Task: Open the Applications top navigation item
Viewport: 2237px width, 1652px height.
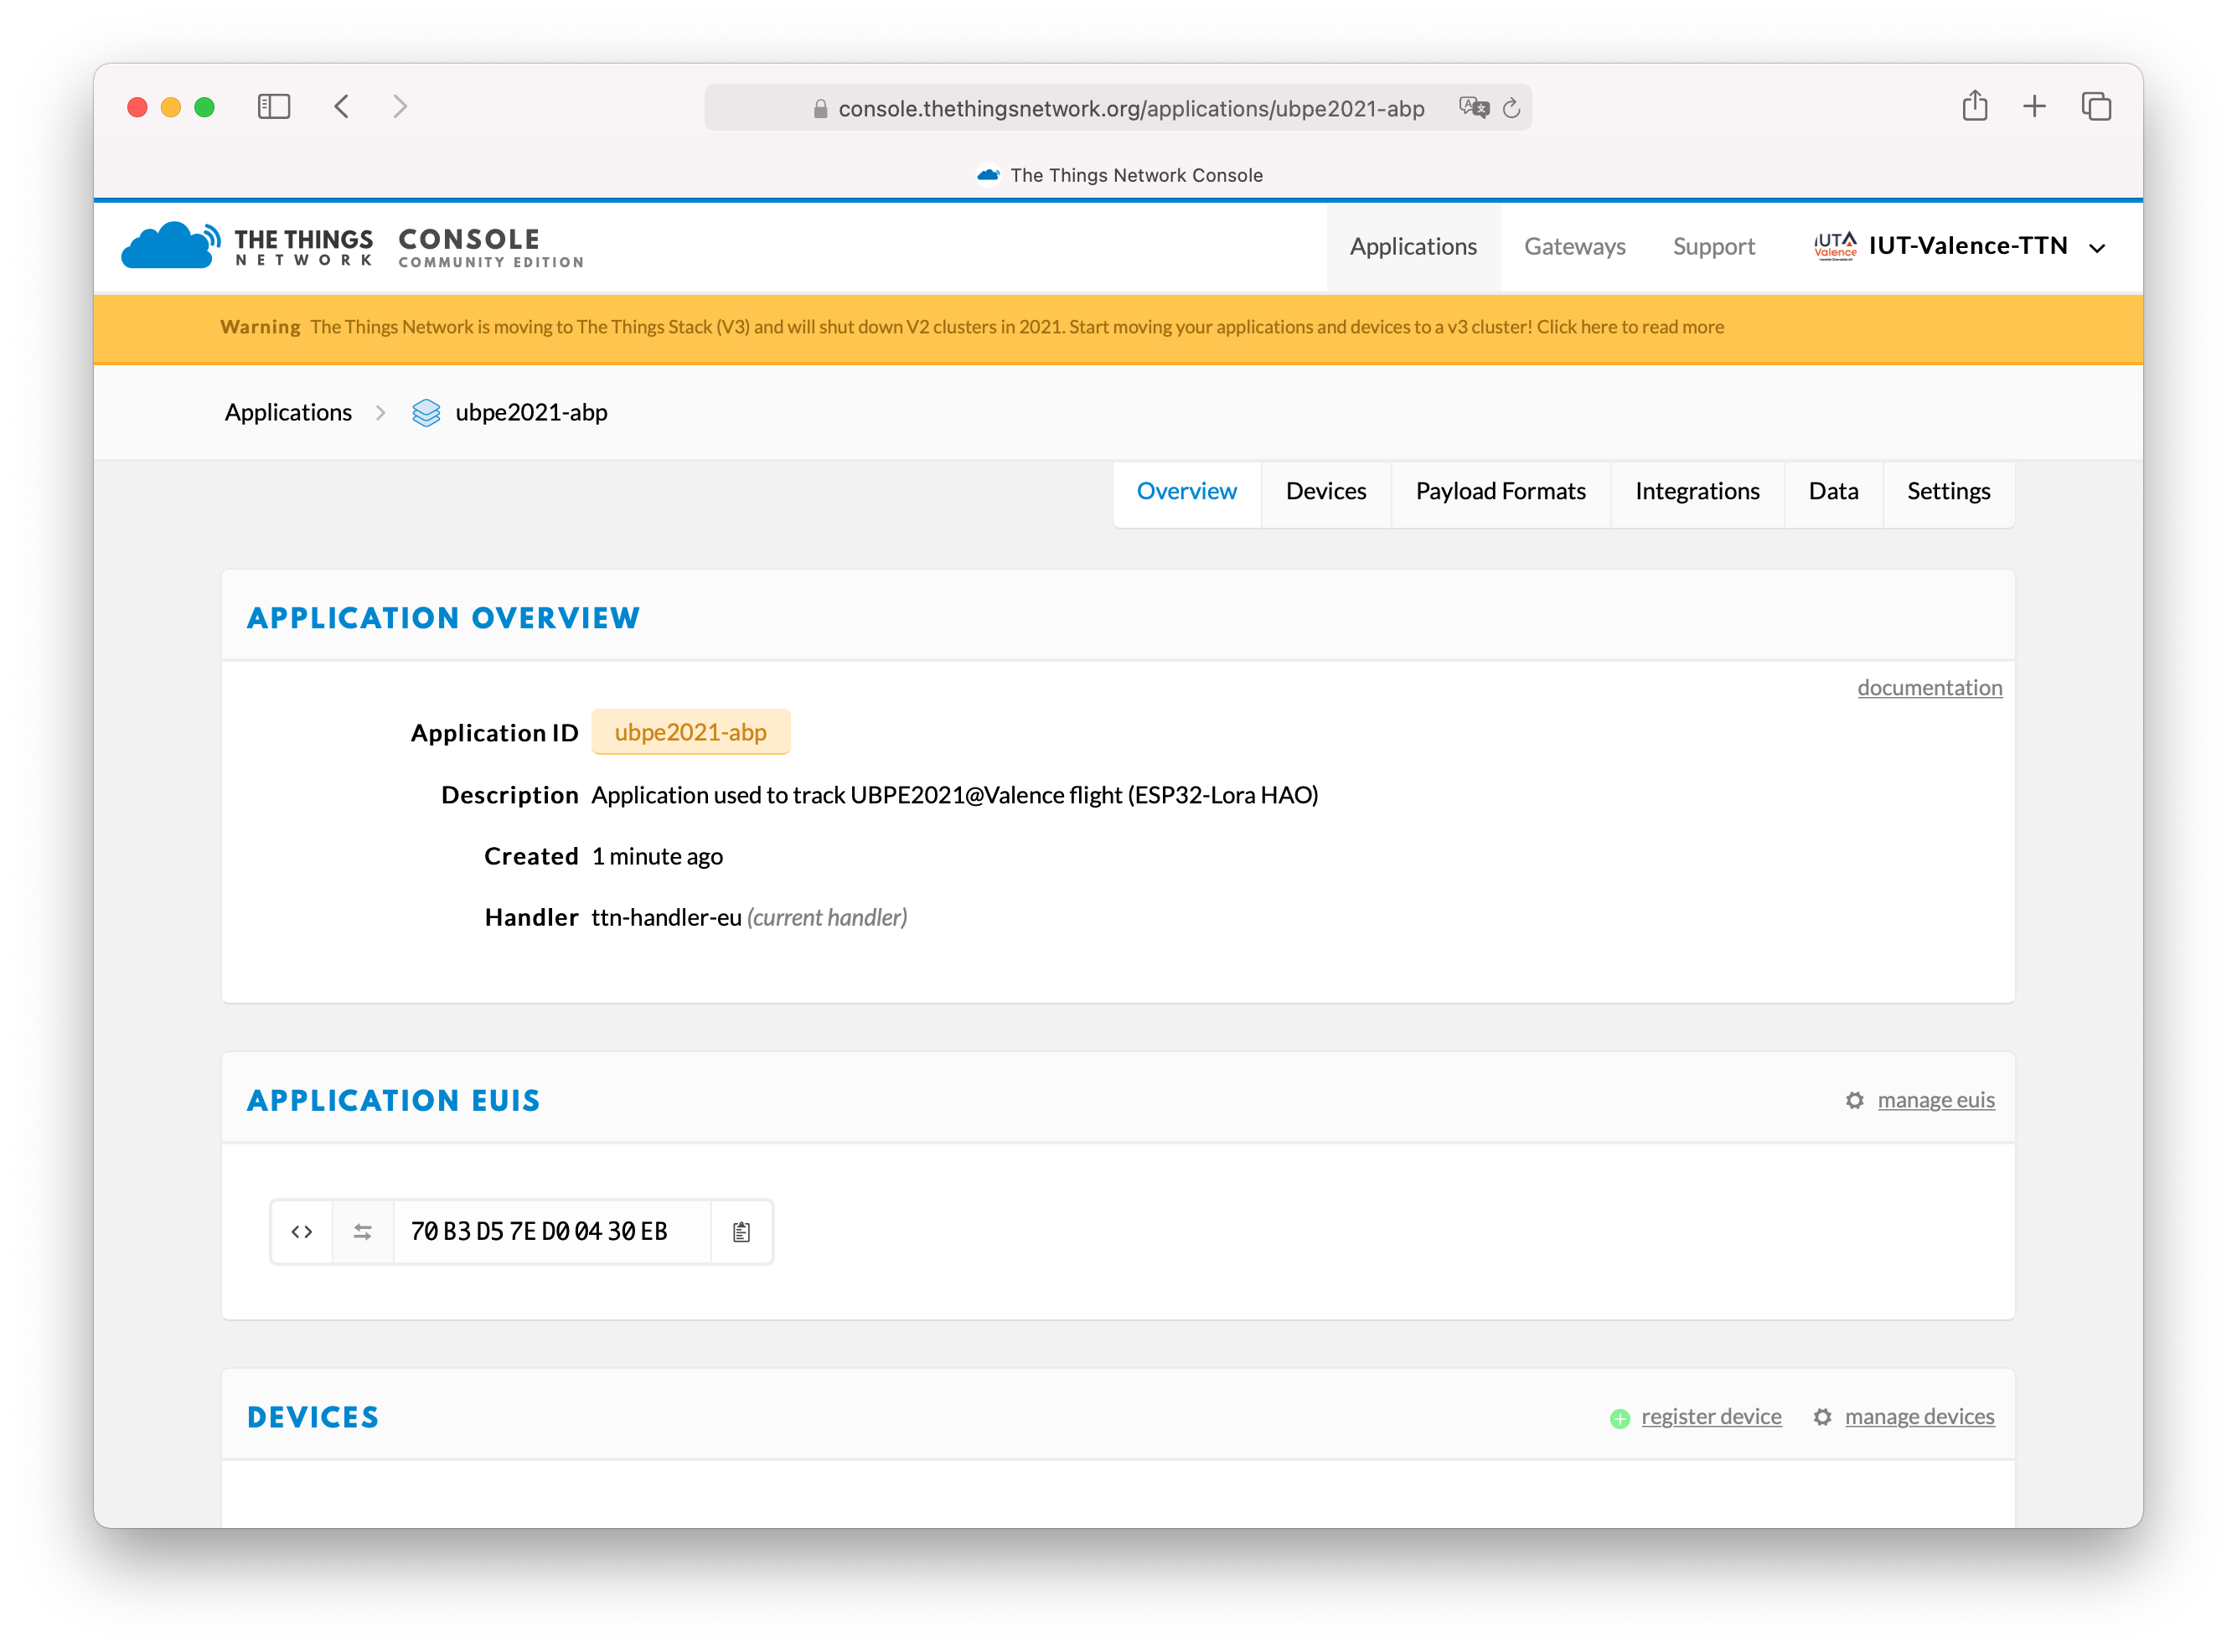Action: tap(1413, 247)
